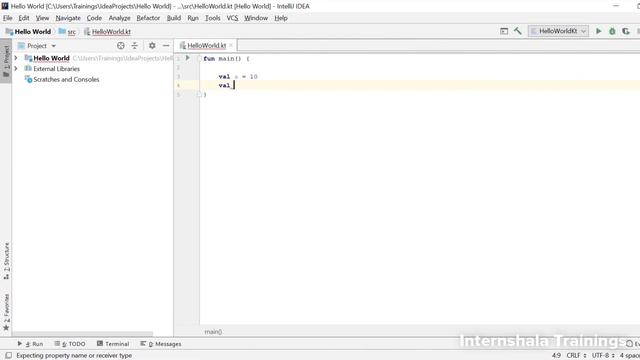640x360 pixels.
Task: Open the Tools menu
Action: point(212,18)
